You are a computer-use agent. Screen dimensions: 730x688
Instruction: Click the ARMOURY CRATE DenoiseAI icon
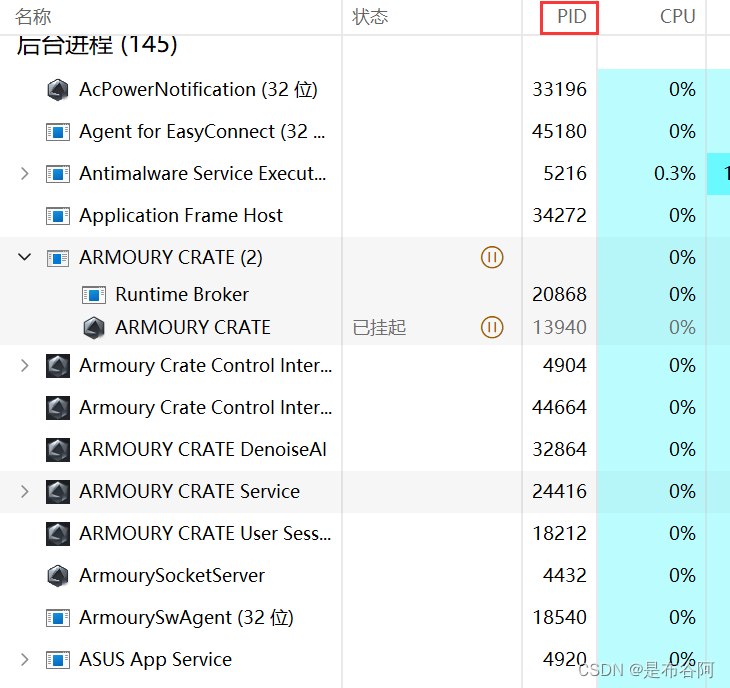coord(58,450)
